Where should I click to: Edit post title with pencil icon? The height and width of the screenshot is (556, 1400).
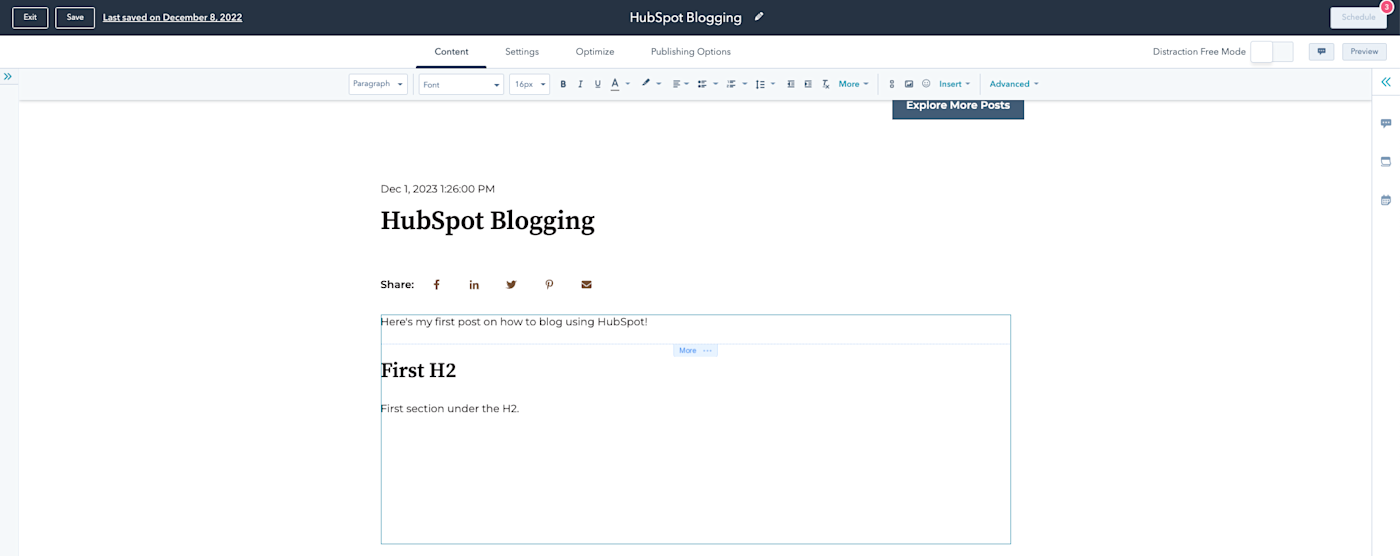[759, 17]
